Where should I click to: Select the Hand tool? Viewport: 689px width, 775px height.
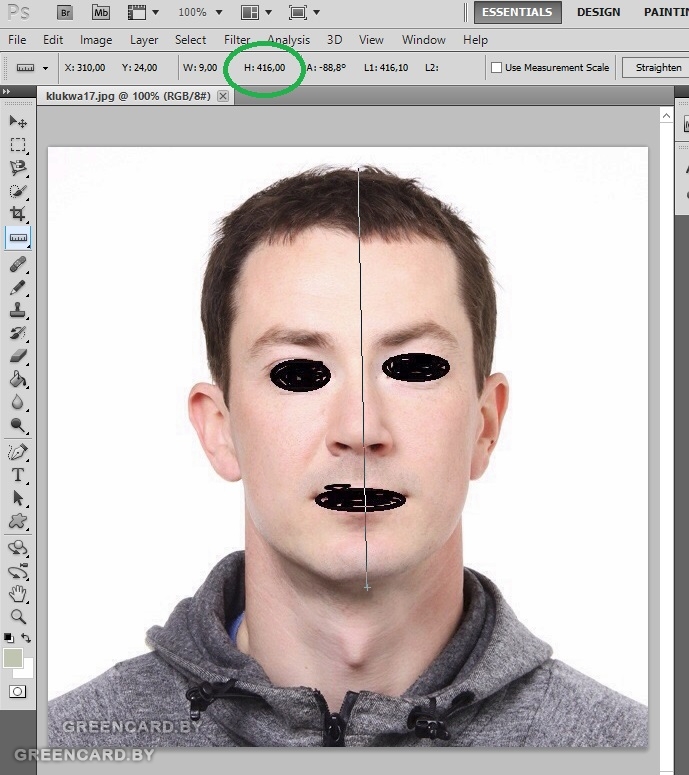[18, 594]
